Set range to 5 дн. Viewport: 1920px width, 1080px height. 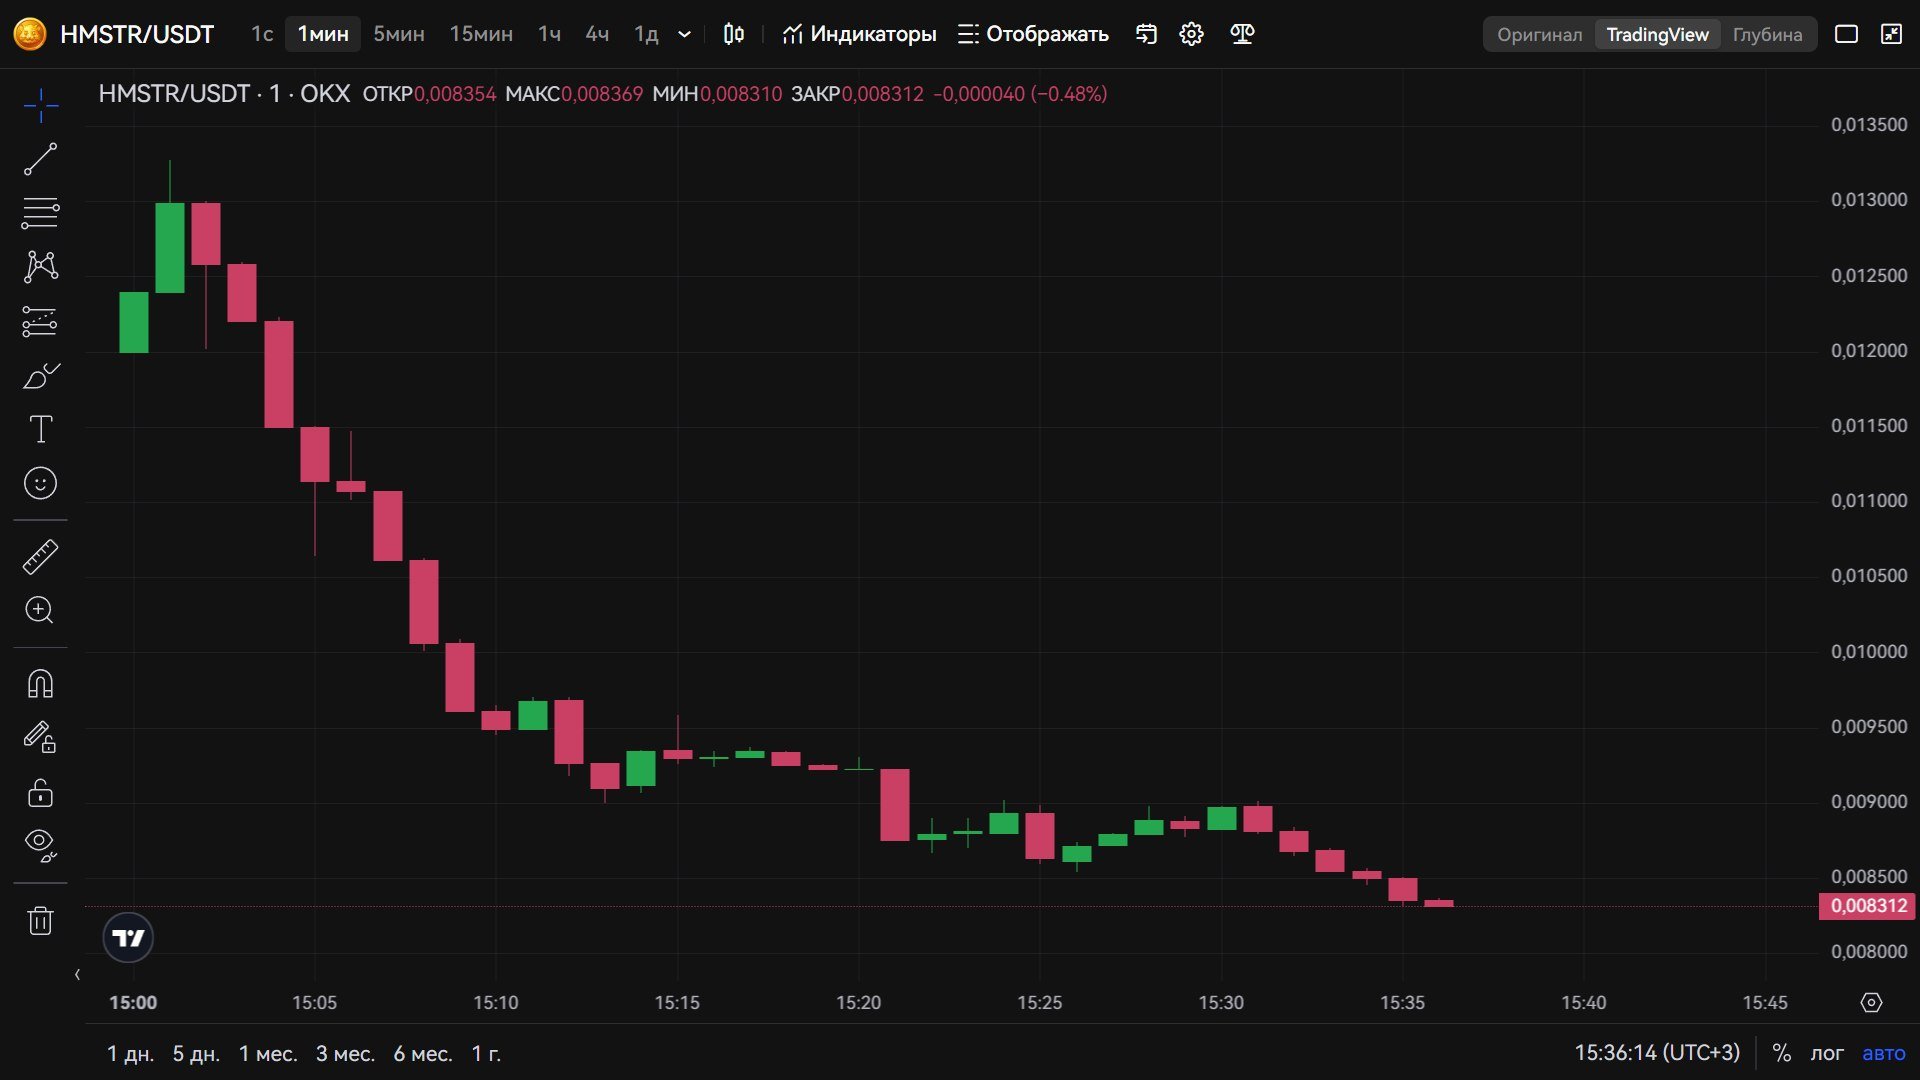[196, 1053]
